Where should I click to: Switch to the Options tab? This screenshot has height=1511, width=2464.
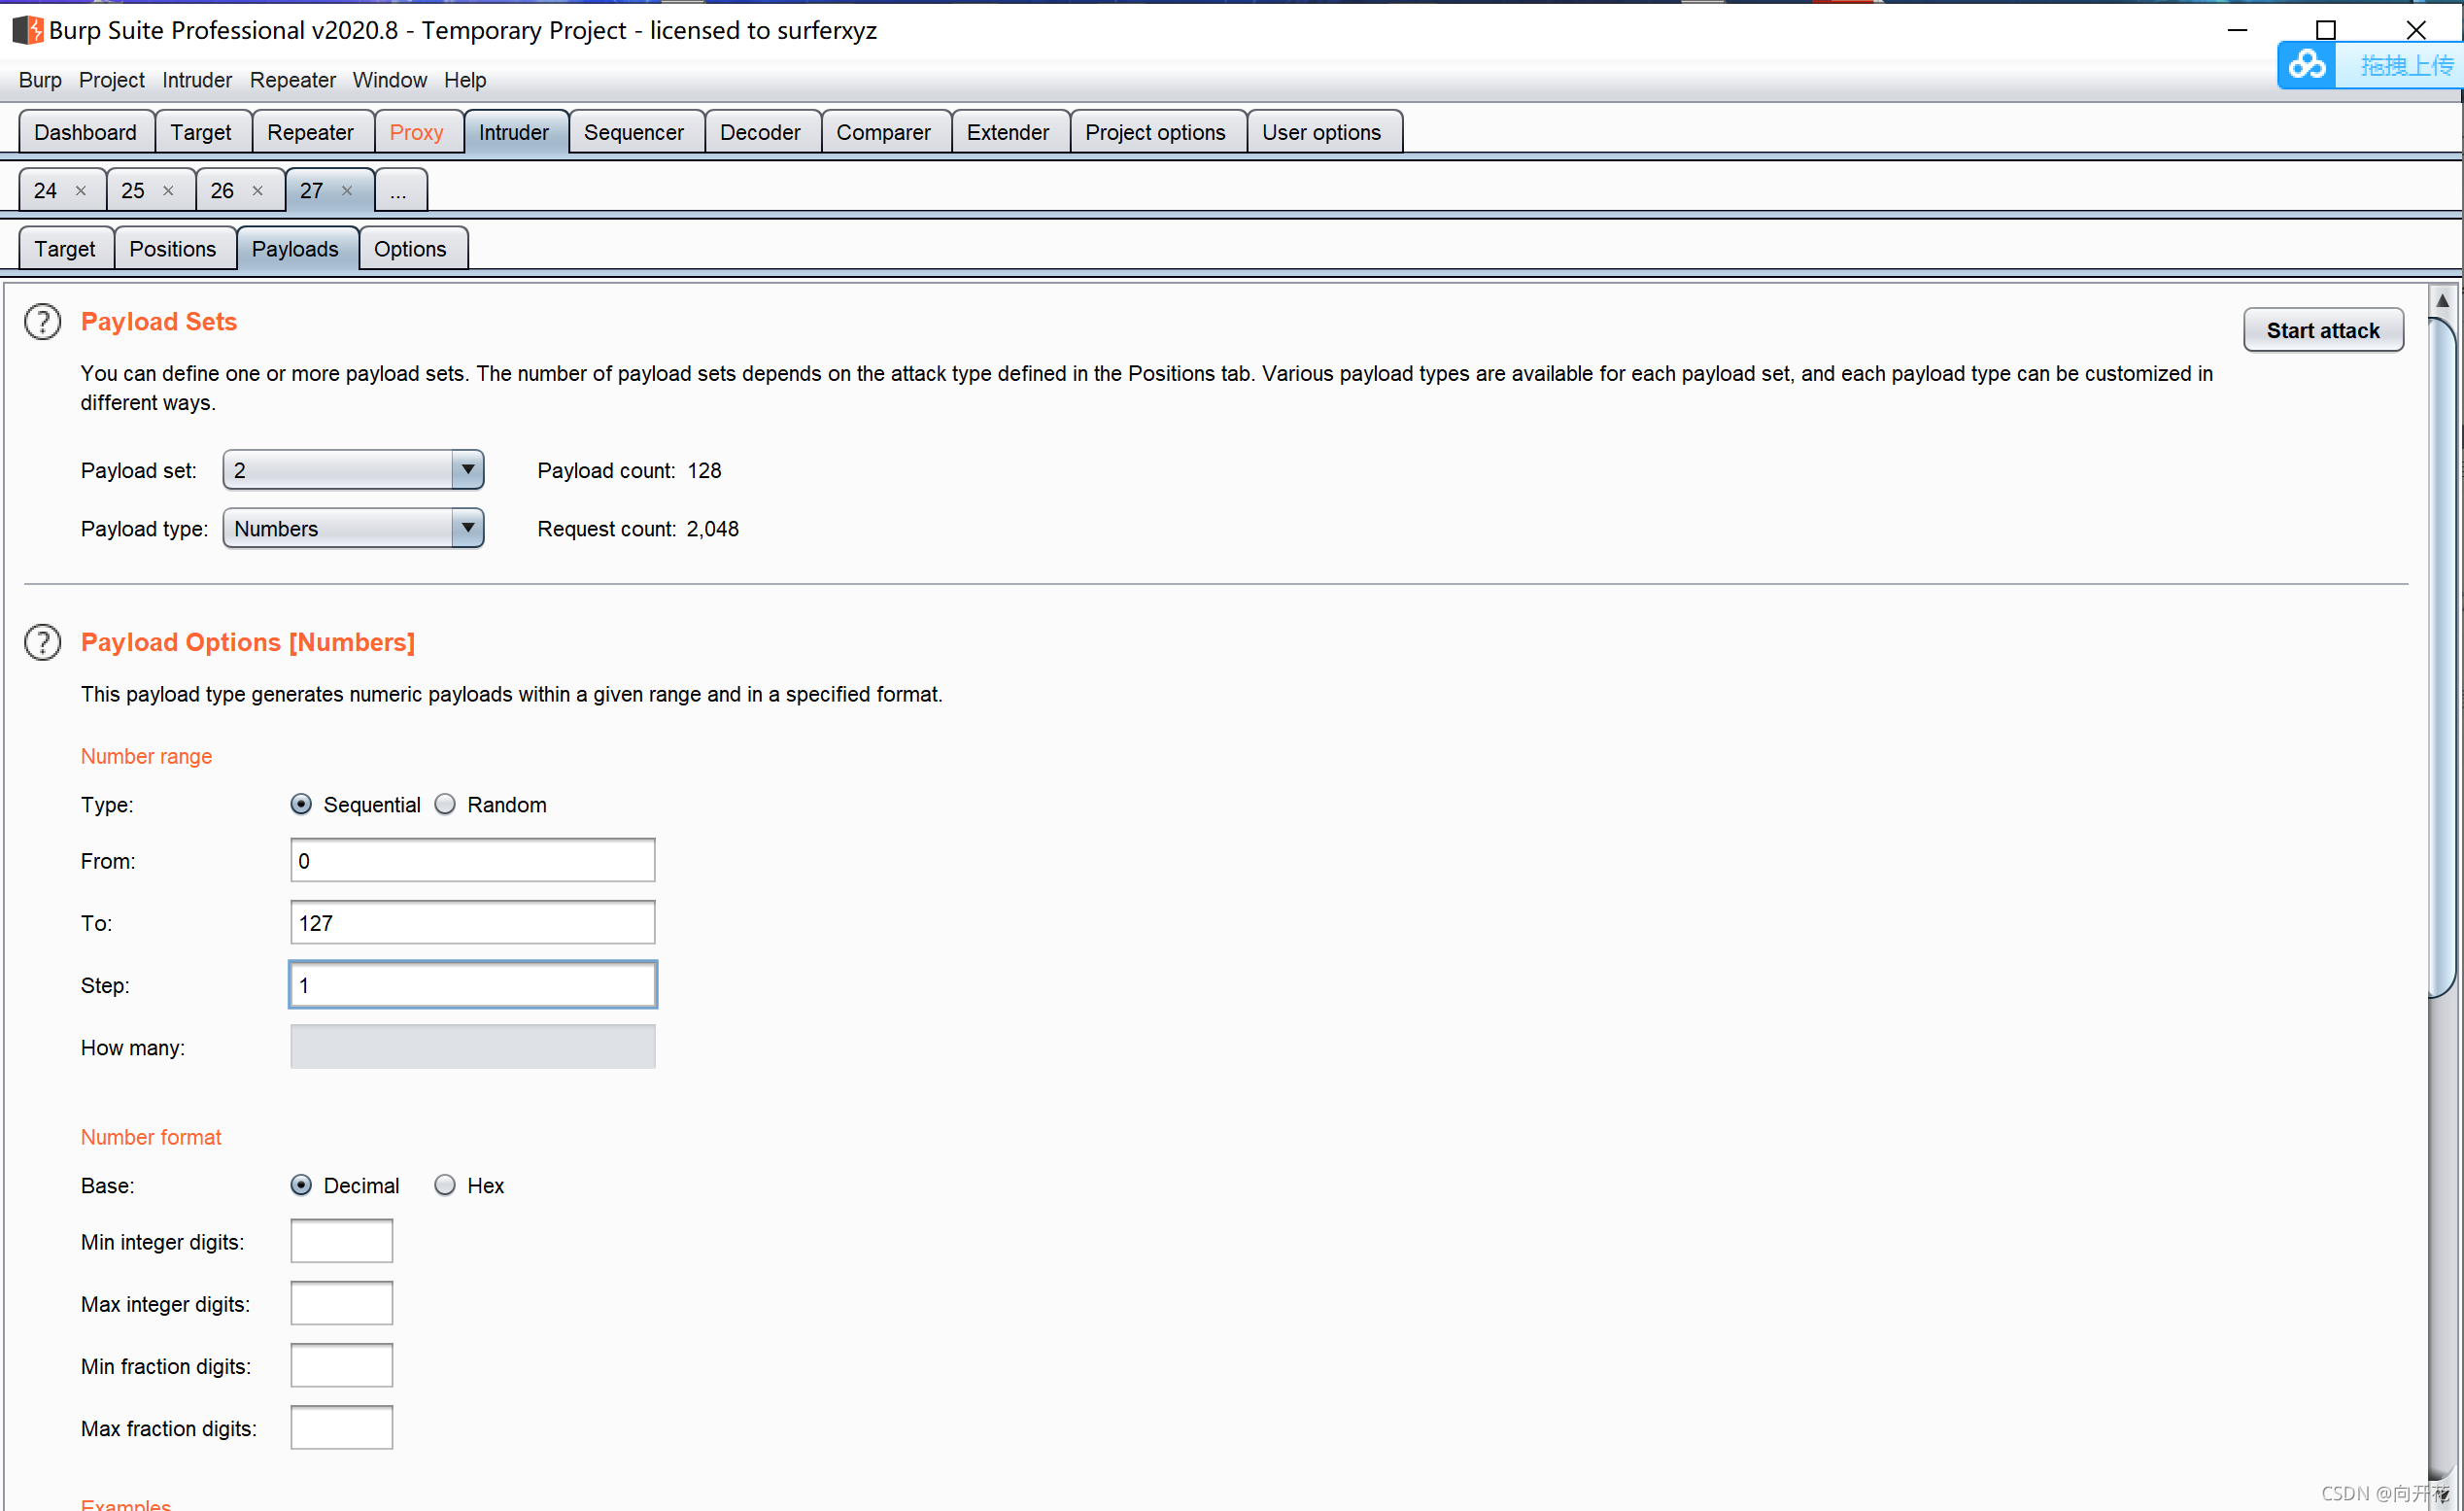click(408, 249)
